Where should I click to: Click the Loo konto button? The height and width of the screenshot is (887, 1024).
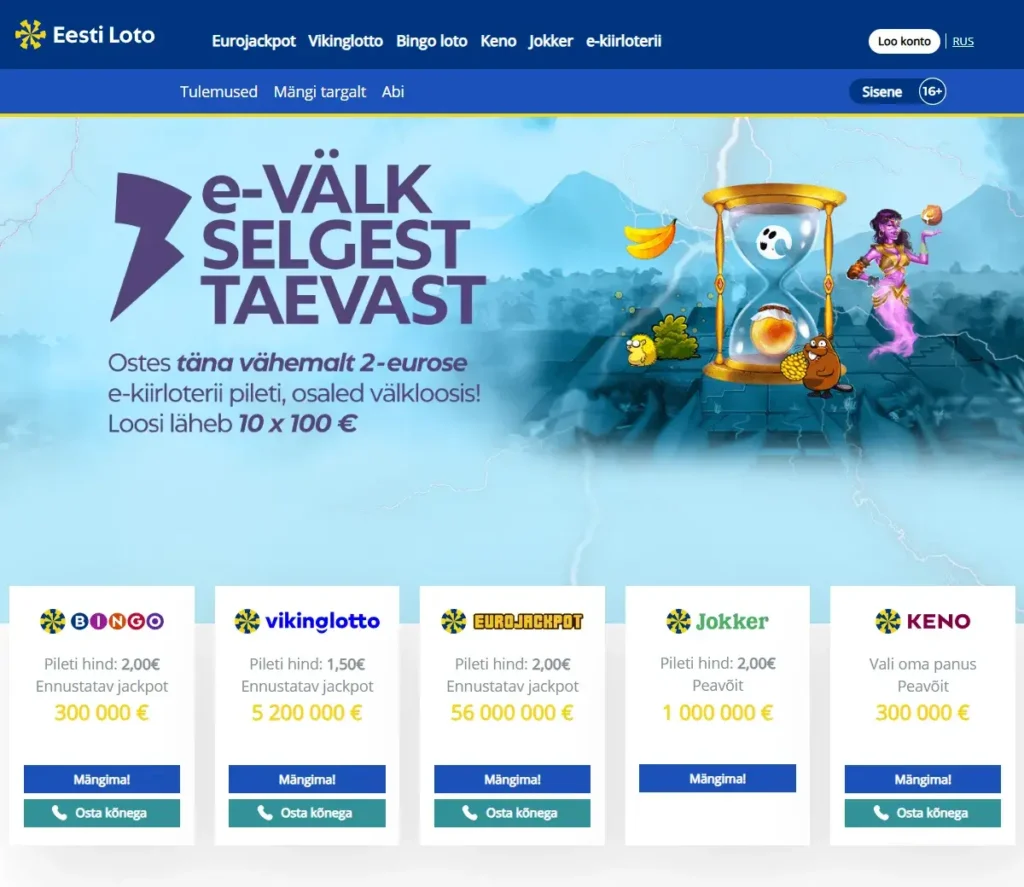(x=904, y=41)
